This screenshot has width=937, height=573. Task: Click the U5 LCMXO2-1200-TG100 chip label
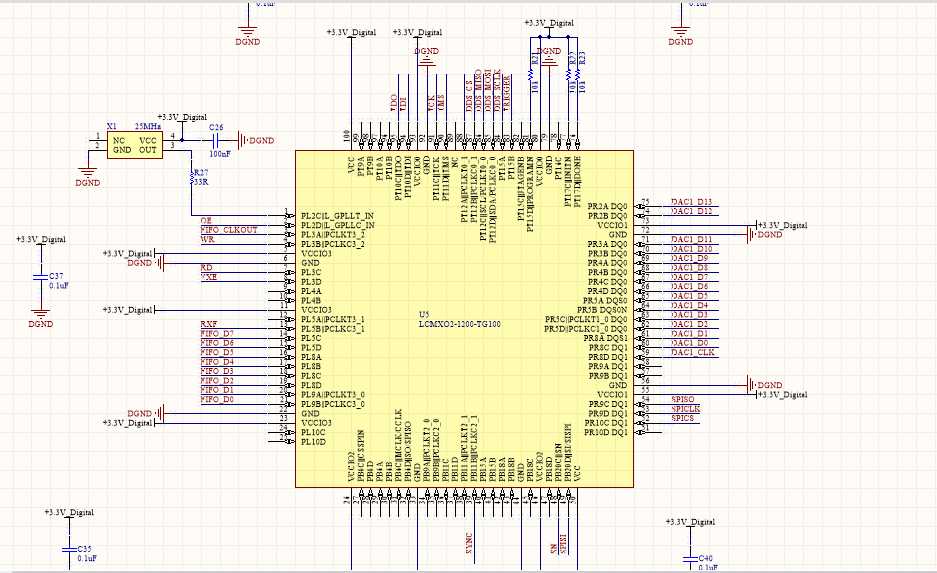click(x=460, y=319)
